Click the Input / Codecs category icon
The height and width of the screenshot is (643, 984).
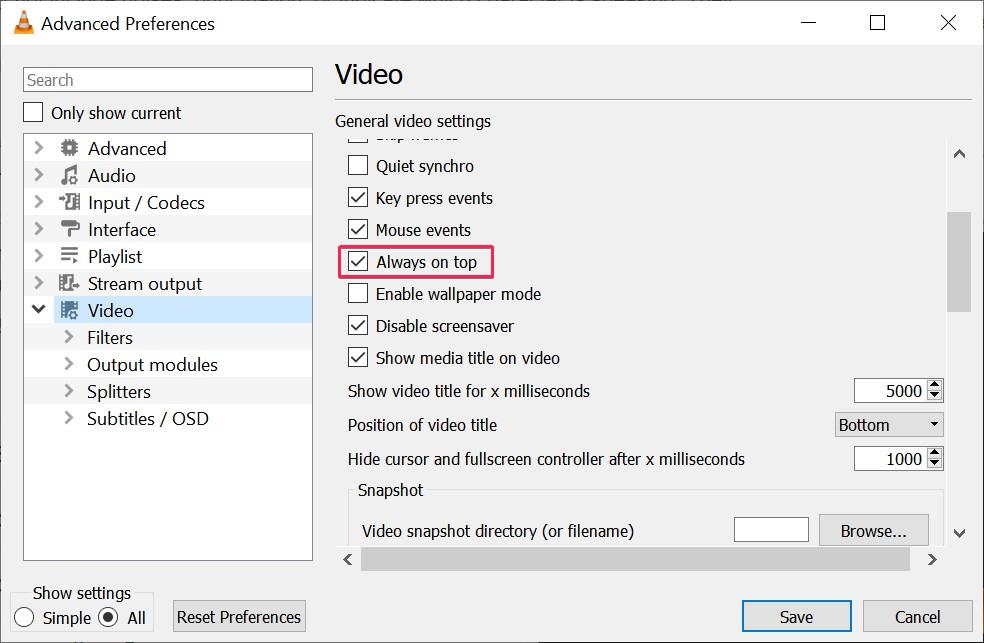(x=71, y=202)
